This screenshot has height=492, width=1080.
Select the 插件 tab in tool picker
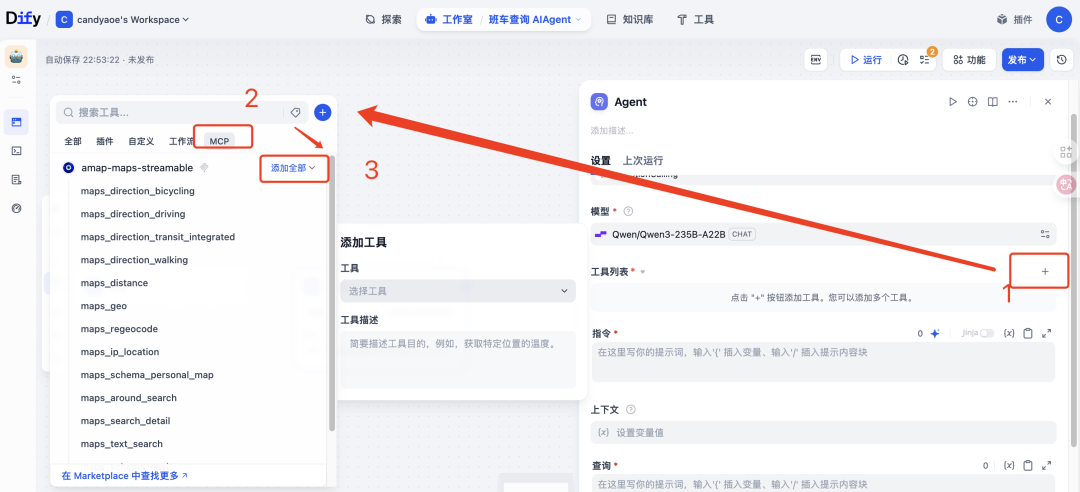105,141
